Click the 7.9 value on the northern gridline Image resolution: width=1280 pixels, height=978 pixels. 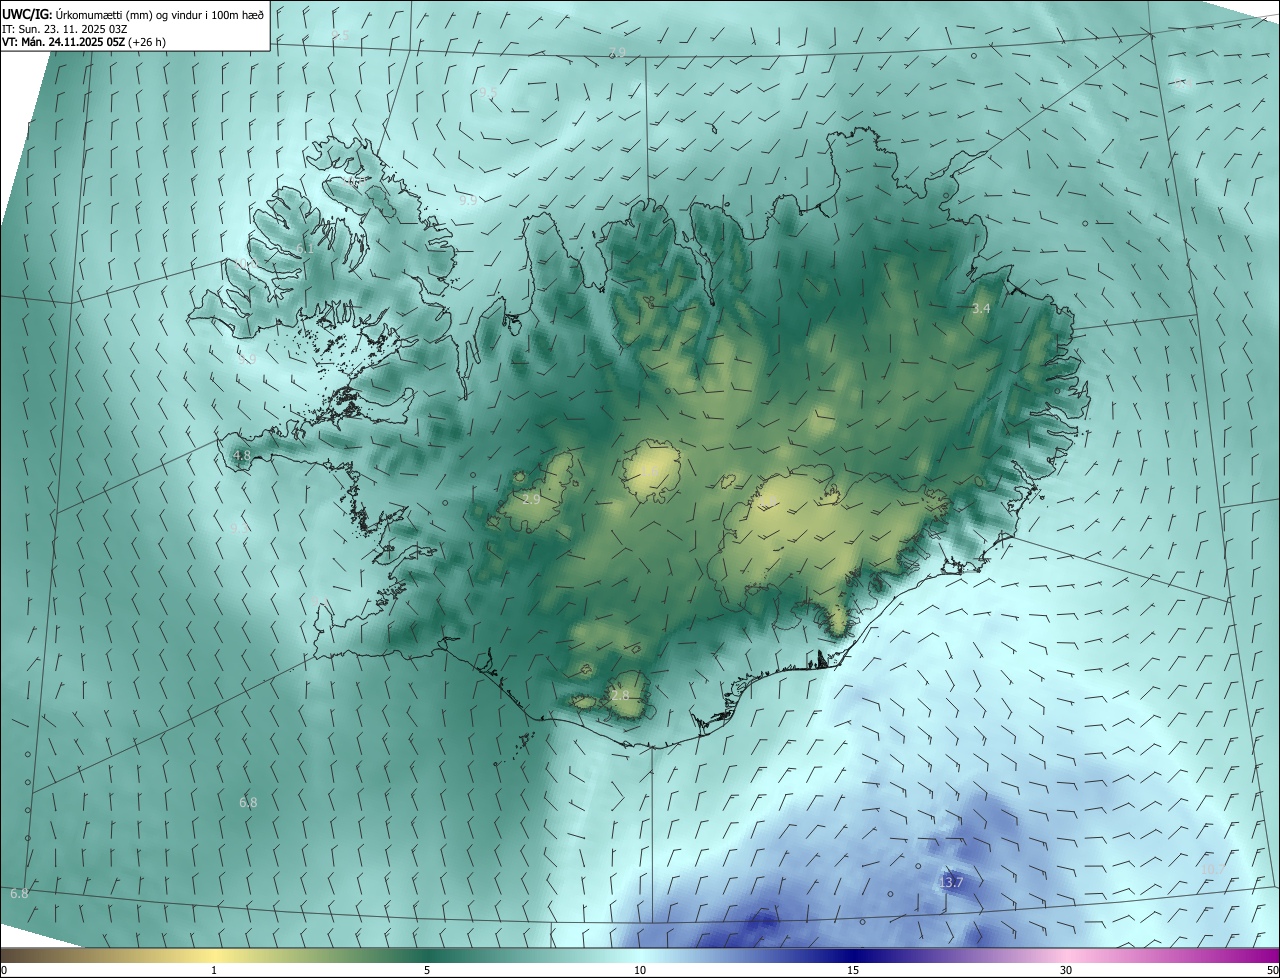coord(618,52)
